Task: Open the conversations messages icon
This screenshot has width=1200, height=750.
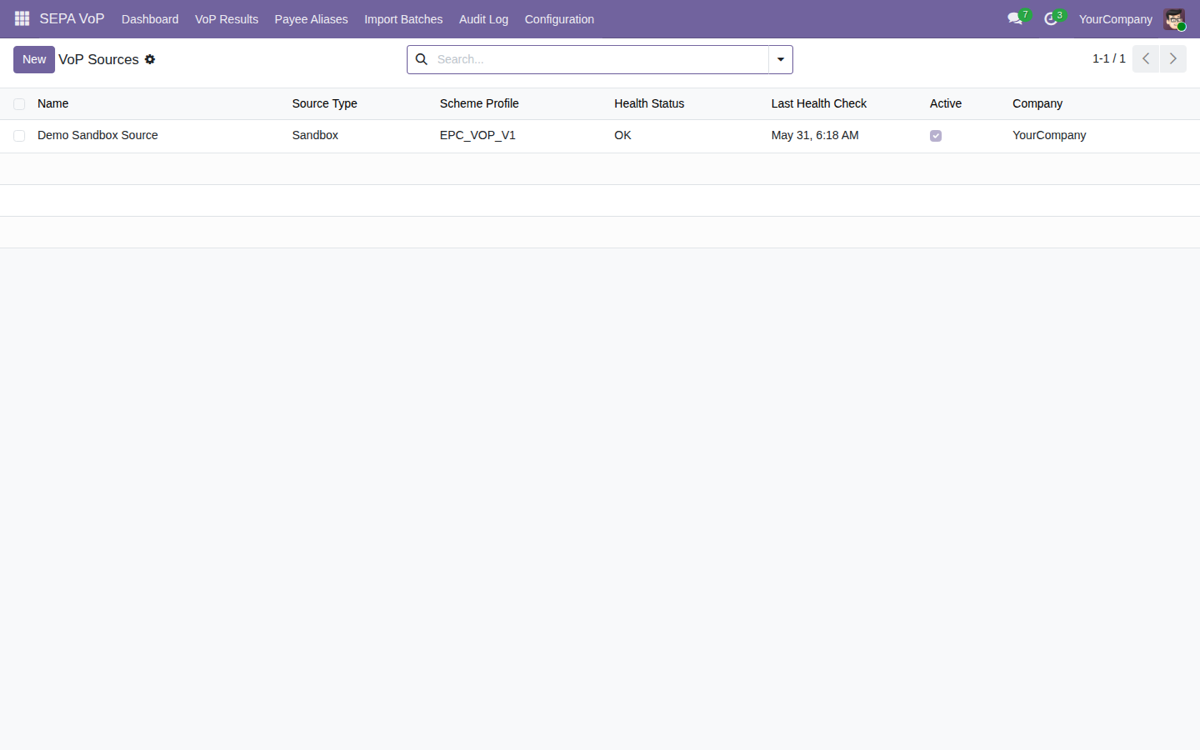Action: (x=1015, y=19)
